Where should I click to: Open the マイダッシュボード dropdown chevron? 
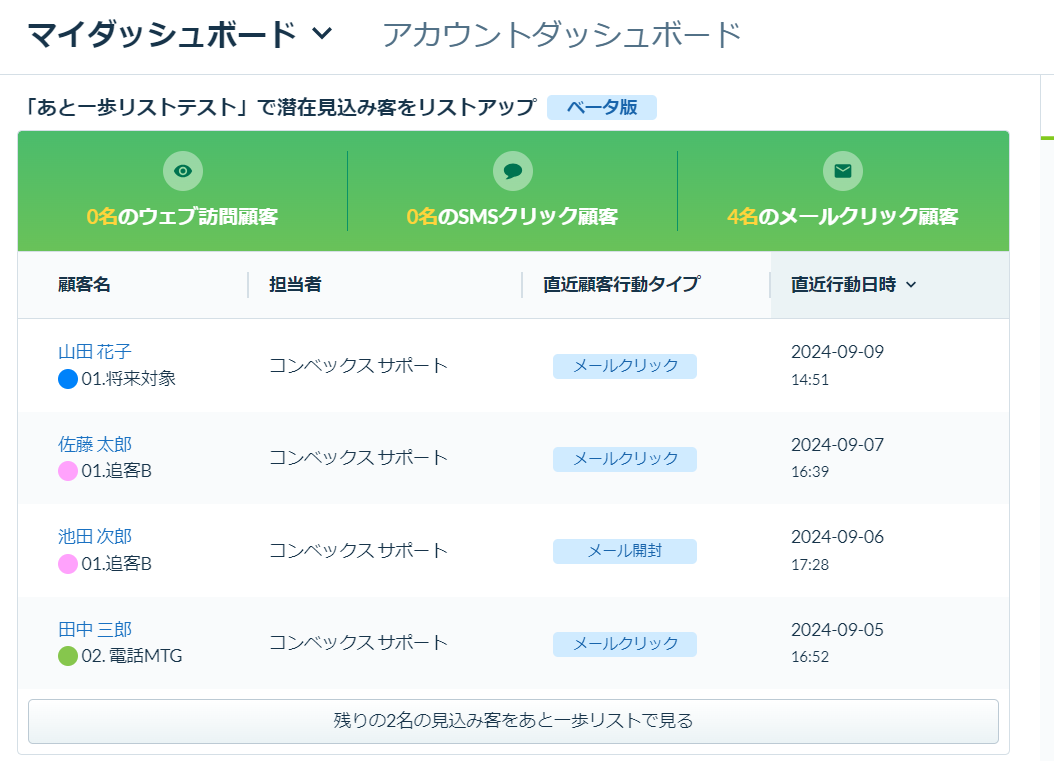click(x=323, y=33)
